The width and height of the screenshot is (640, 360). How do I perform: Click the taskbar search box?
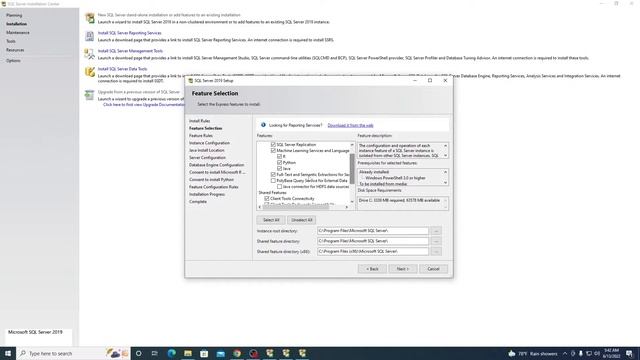point(73,353)
